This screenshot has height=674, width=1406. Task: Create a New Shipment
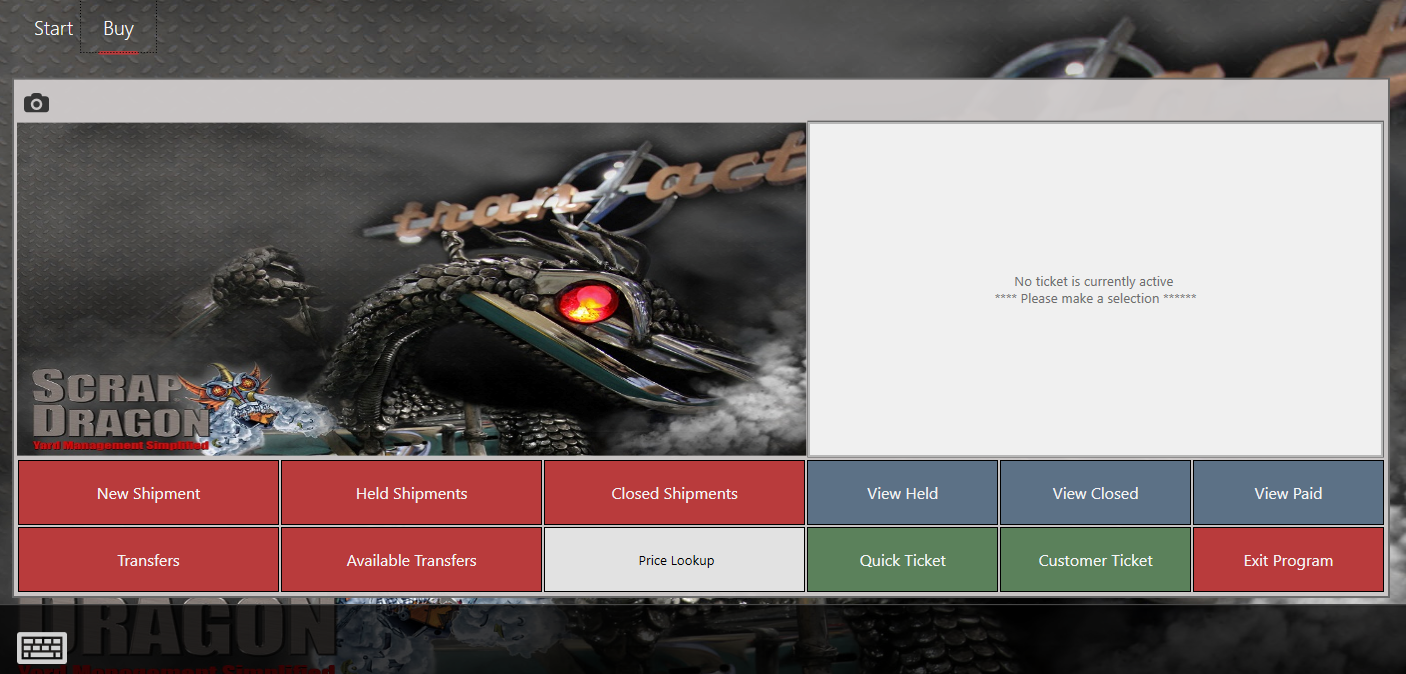click(x=148, y=493)
